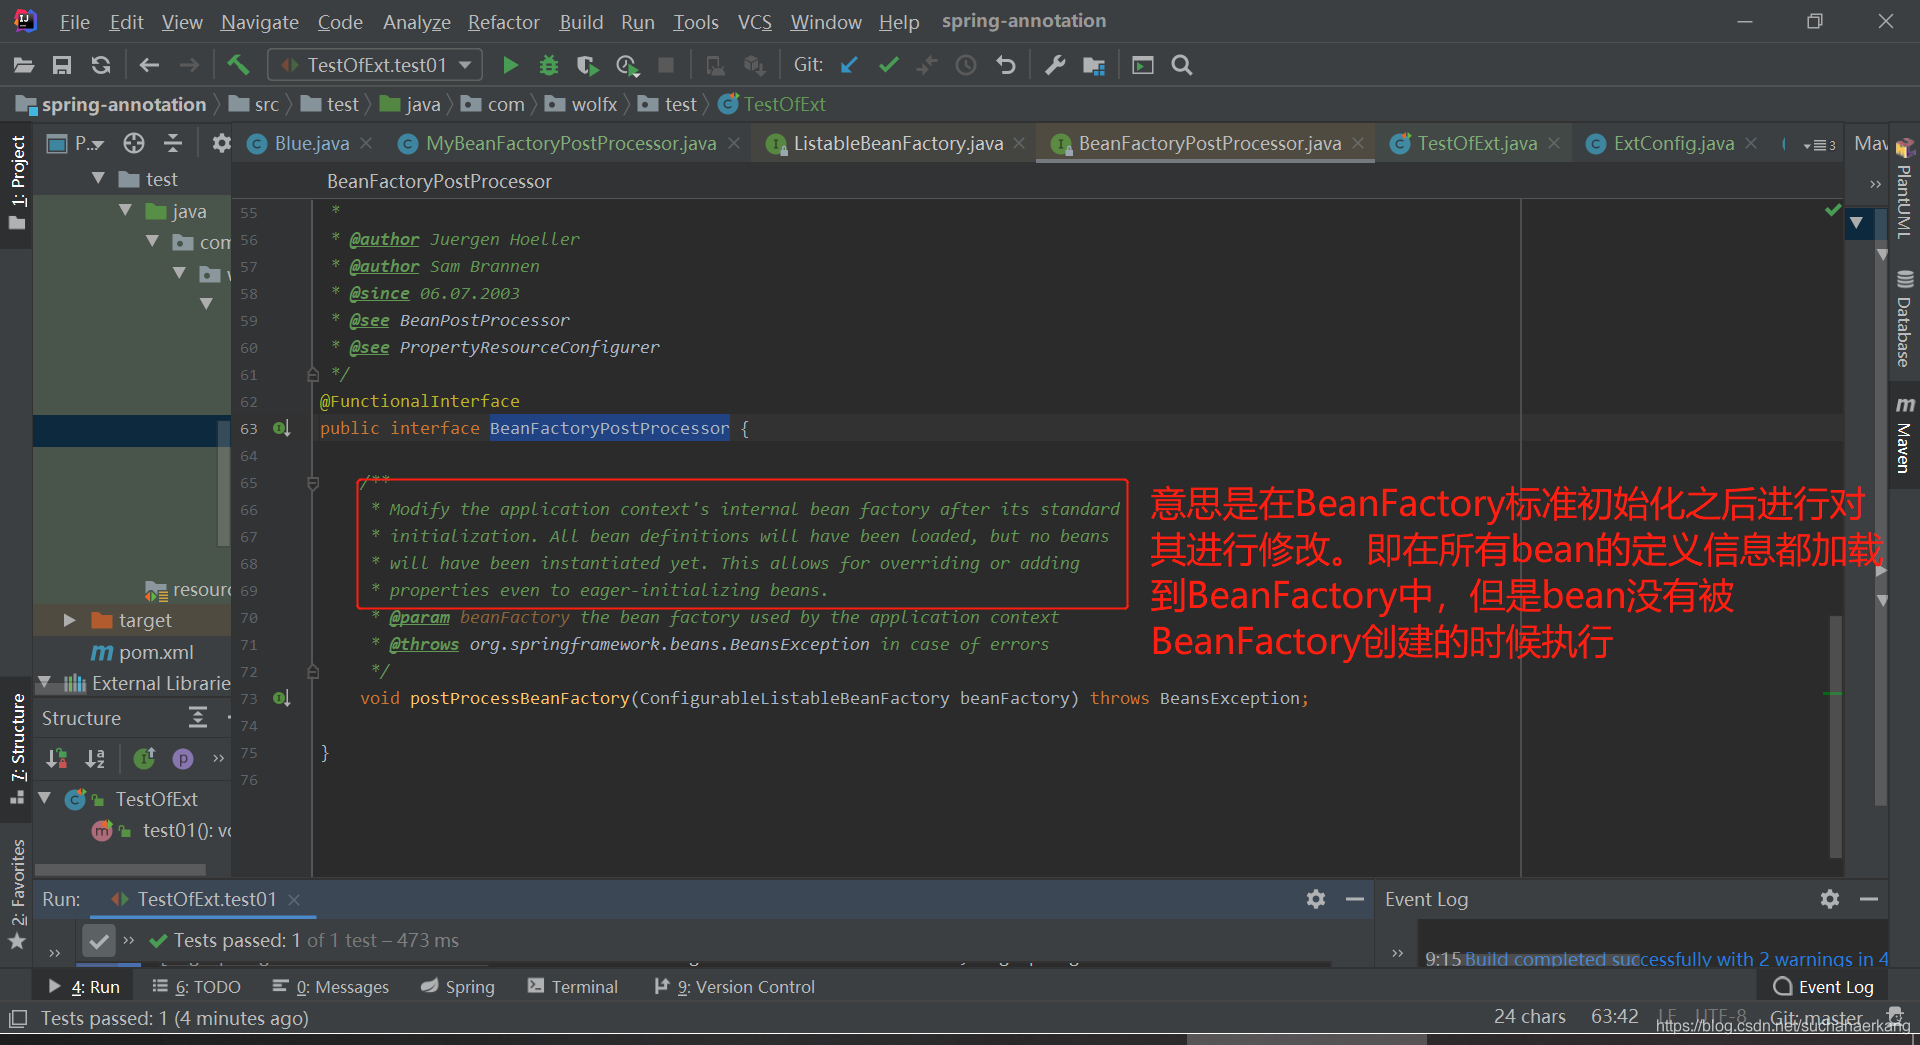Open the VCS menu
This screenshot has width=1920, height=1045.
[755, 21]
